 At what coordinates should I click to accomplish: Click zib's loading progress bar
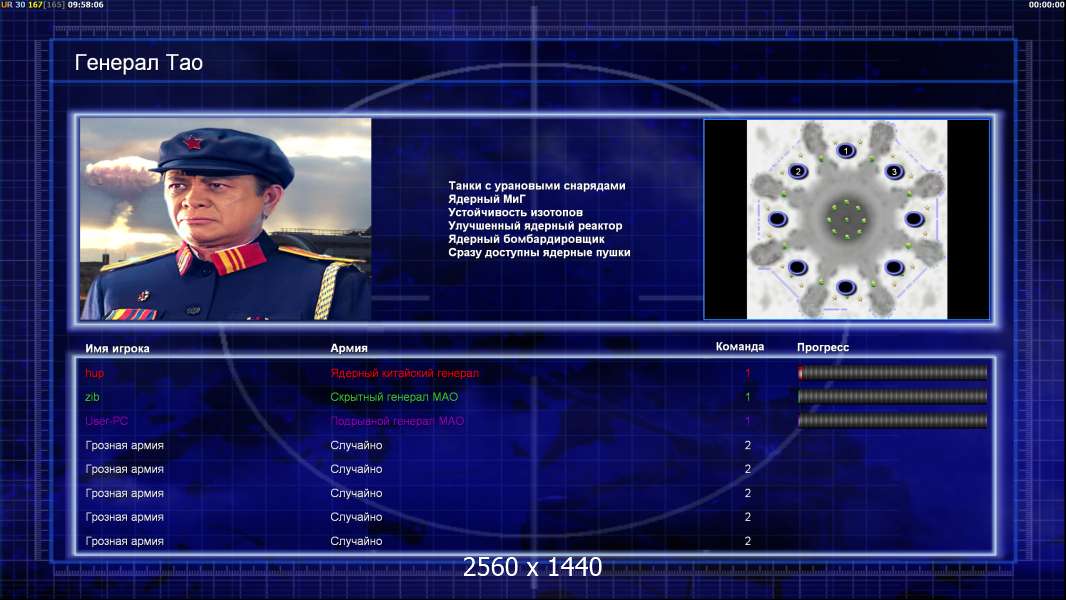892,397
